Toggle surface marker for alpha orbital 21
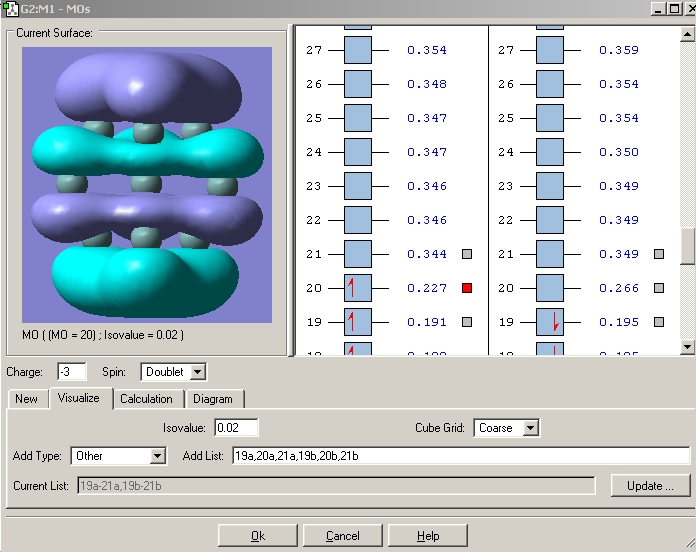 [467, 254]
